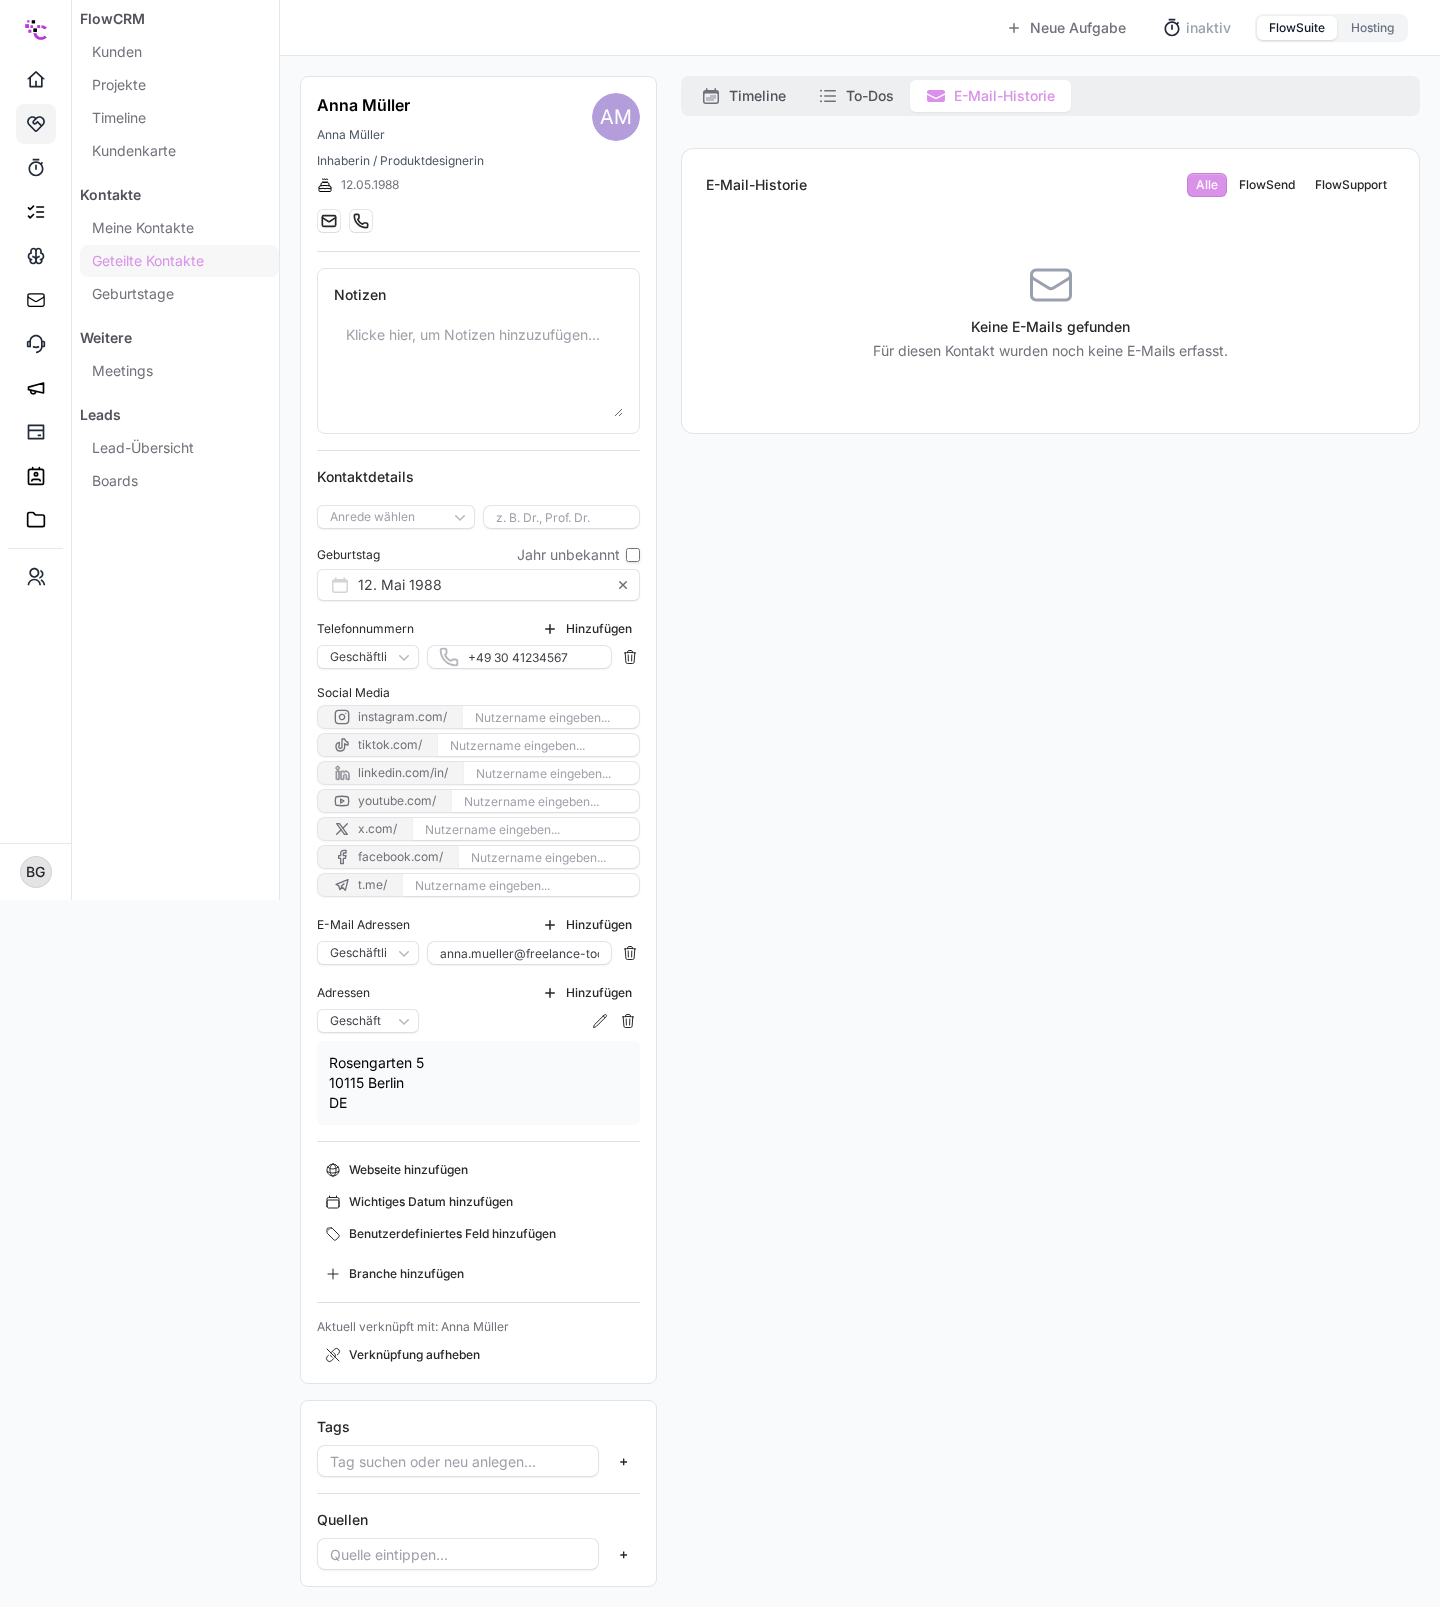Screen dimensions: 1440x1607
Task: Click the phone icon under Anna Müller's name
Action: (361, 221)
